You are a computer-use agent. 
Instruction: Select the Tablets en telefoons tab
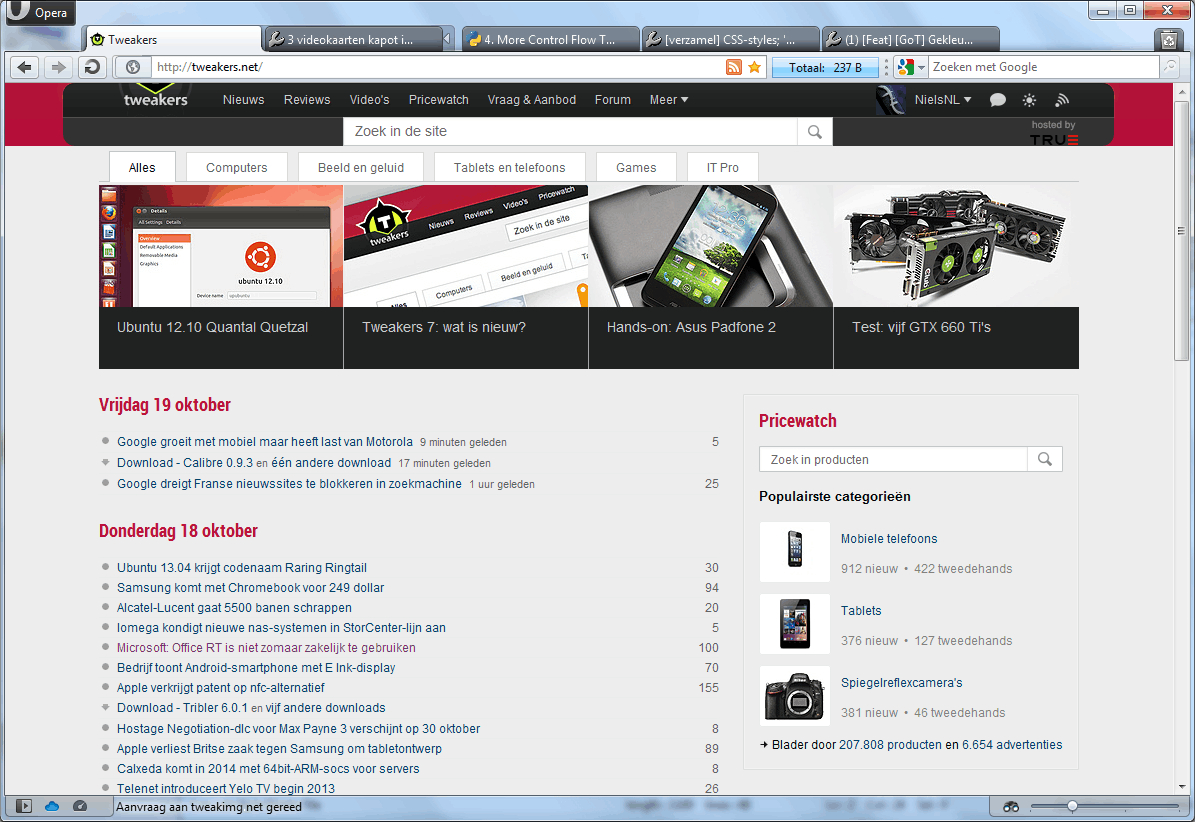[509, 168]
